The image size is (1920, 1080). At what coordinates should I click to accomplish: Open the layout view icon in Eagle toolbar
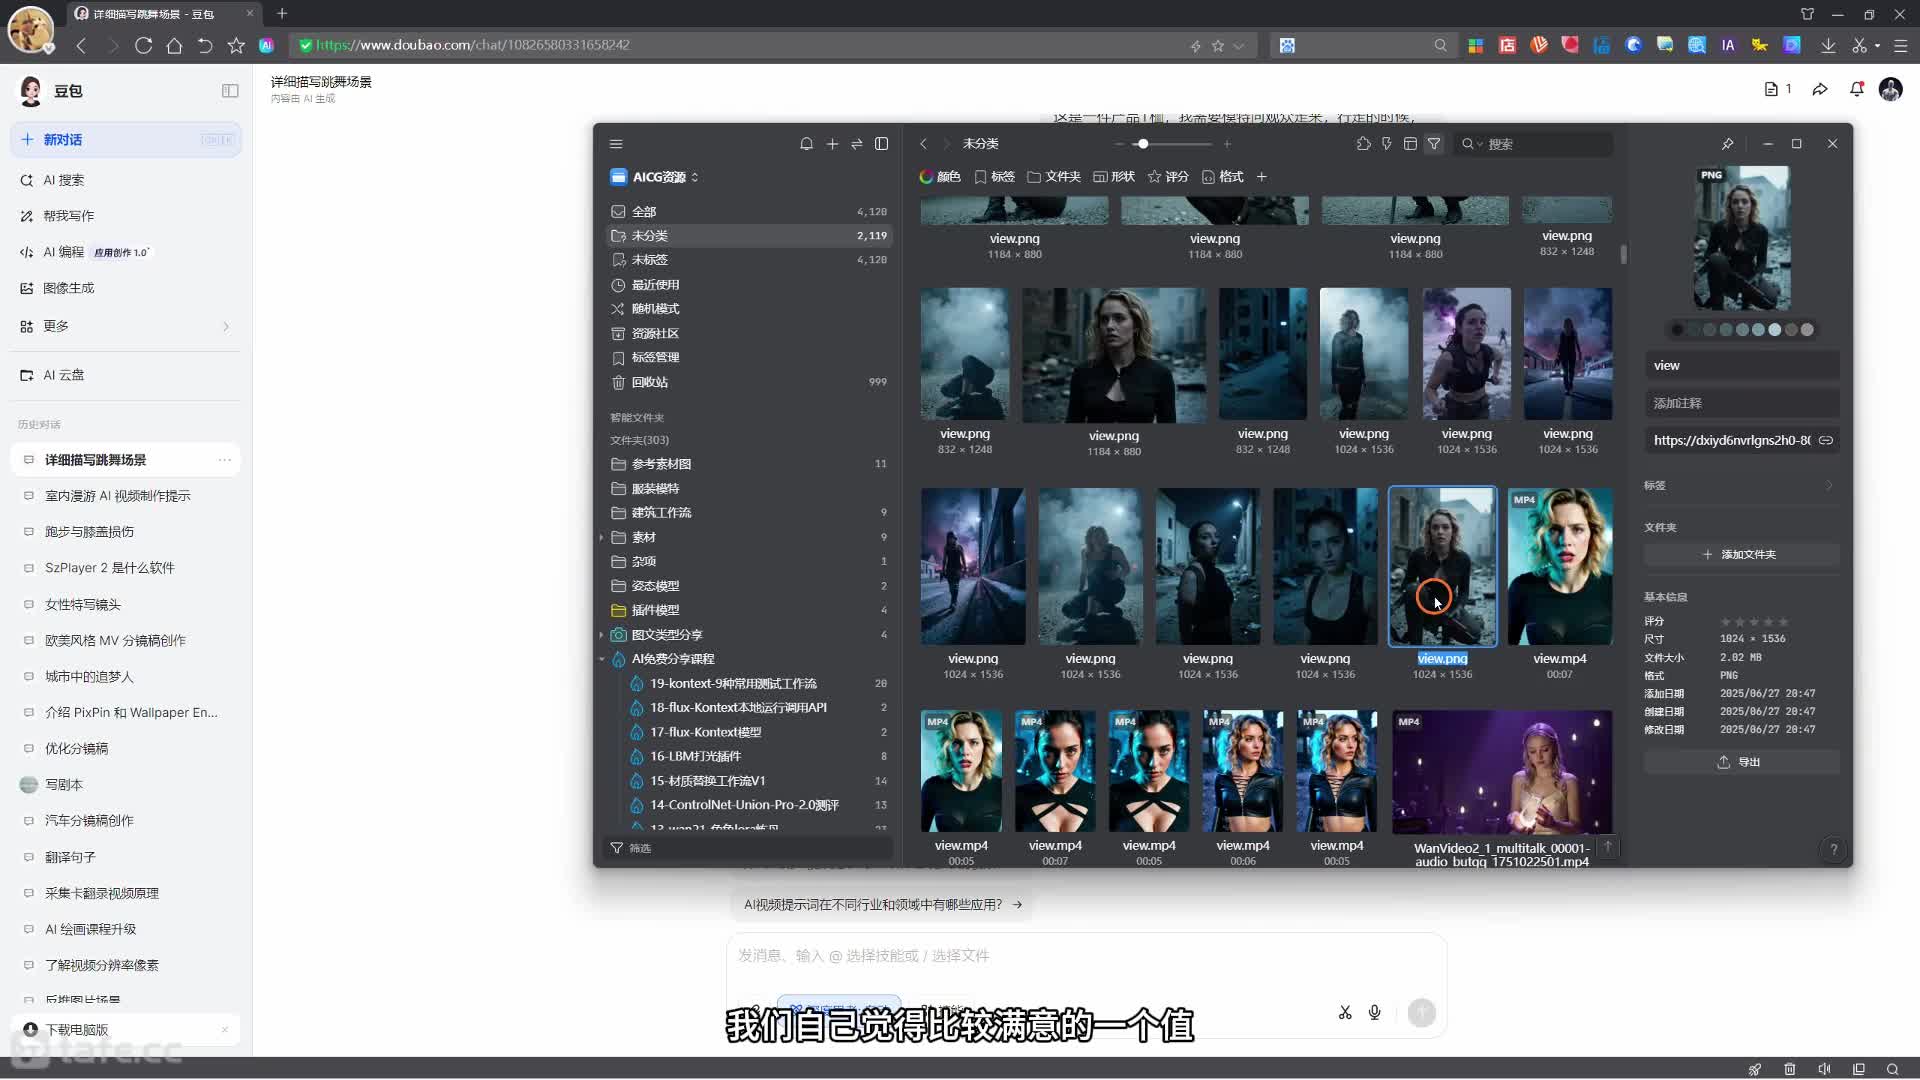click(1410, 144)
